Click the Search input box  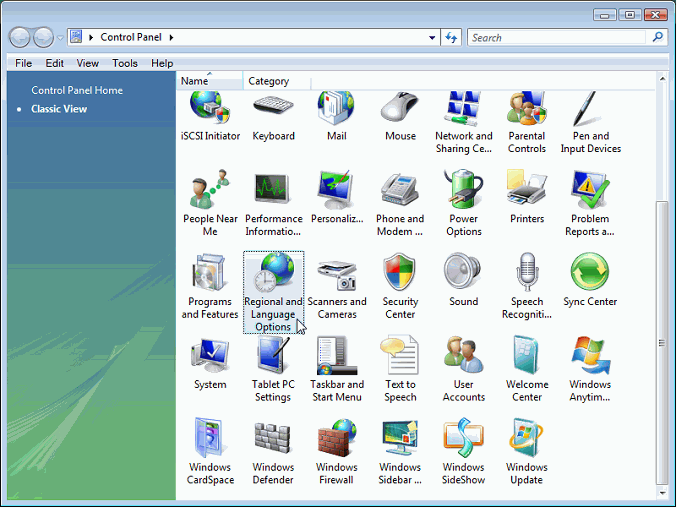click(558, 38)
